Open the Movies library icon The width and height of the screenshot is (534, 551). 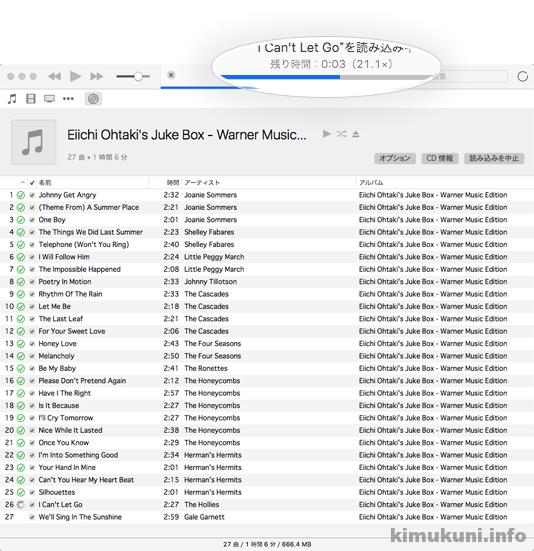(31, 99)
